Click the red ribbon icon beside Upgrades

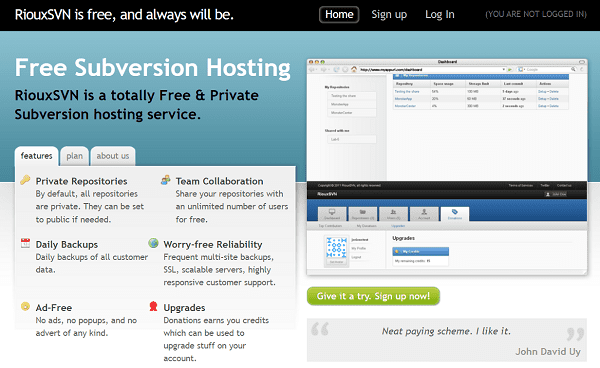[x=153, y=306]
